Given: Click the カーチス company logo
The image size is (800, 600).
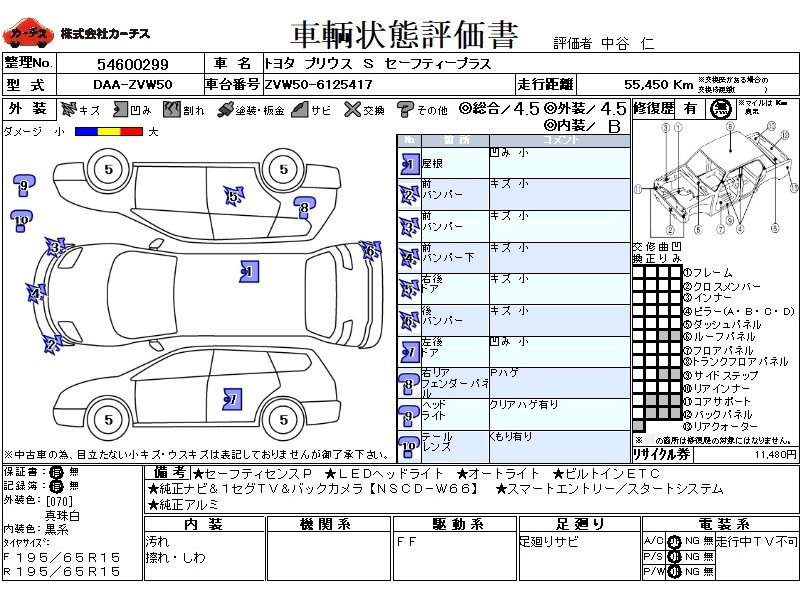Looking at the screenshot, I should pyautogui.click(x=27, y=34).
